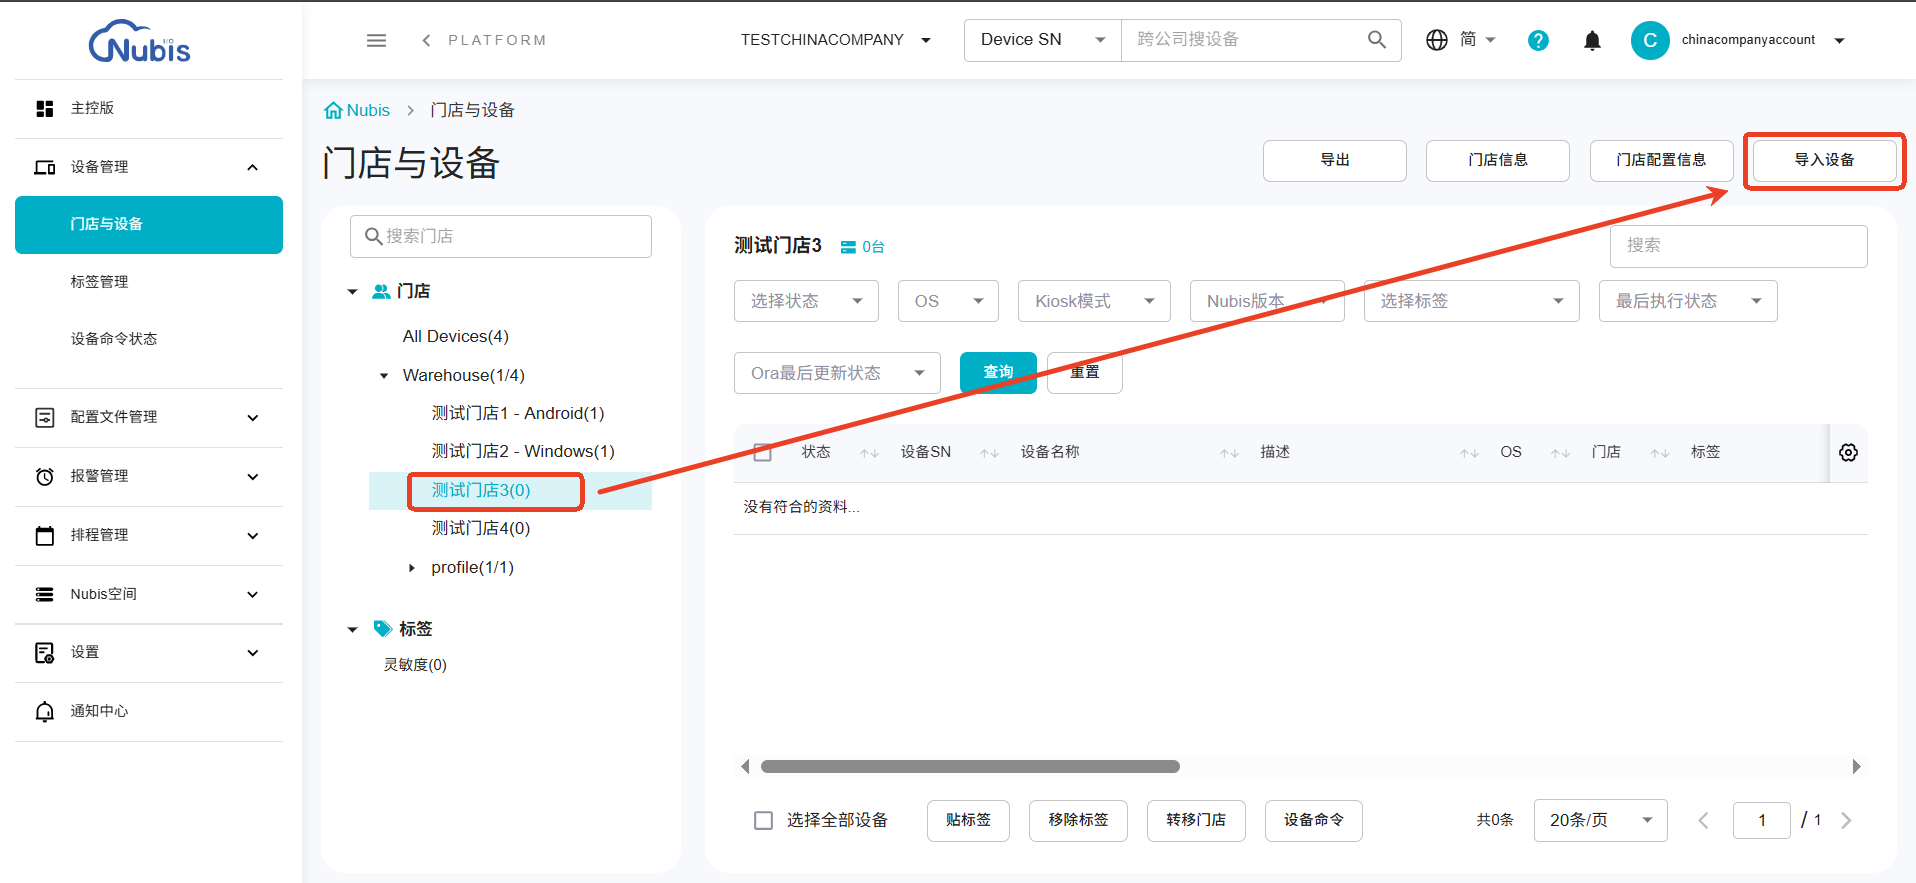Click the 导出 export button
The width and height of the screenshot is (1916, 883).
coord(1335,160)
